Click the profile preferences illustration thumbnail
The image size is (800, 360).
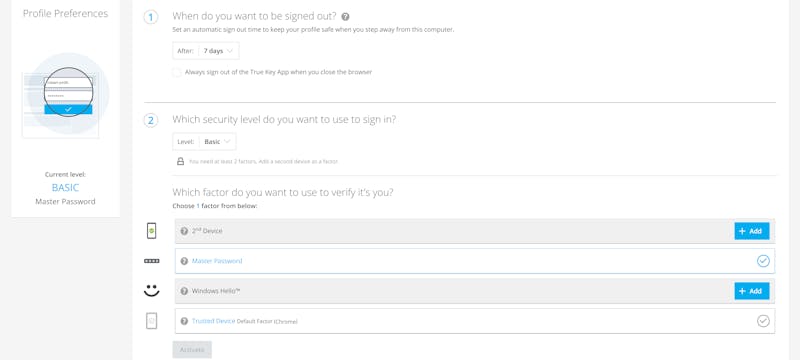click(65, 95)
